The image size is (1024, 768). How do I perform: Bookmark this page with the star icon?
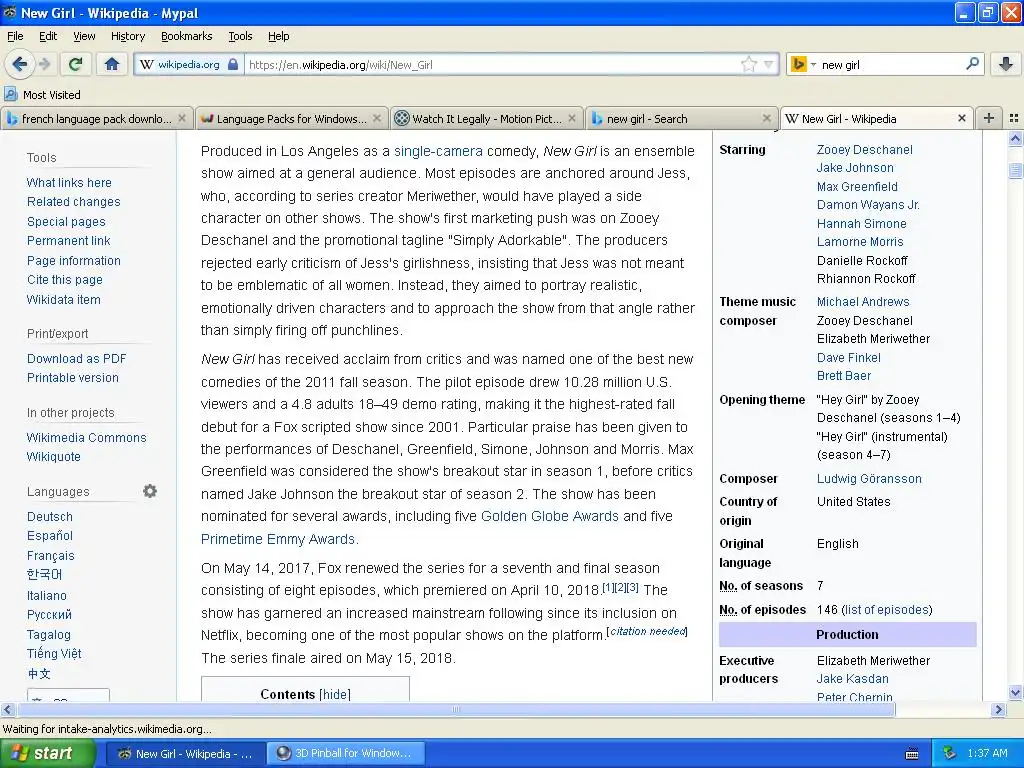[748, 64]
